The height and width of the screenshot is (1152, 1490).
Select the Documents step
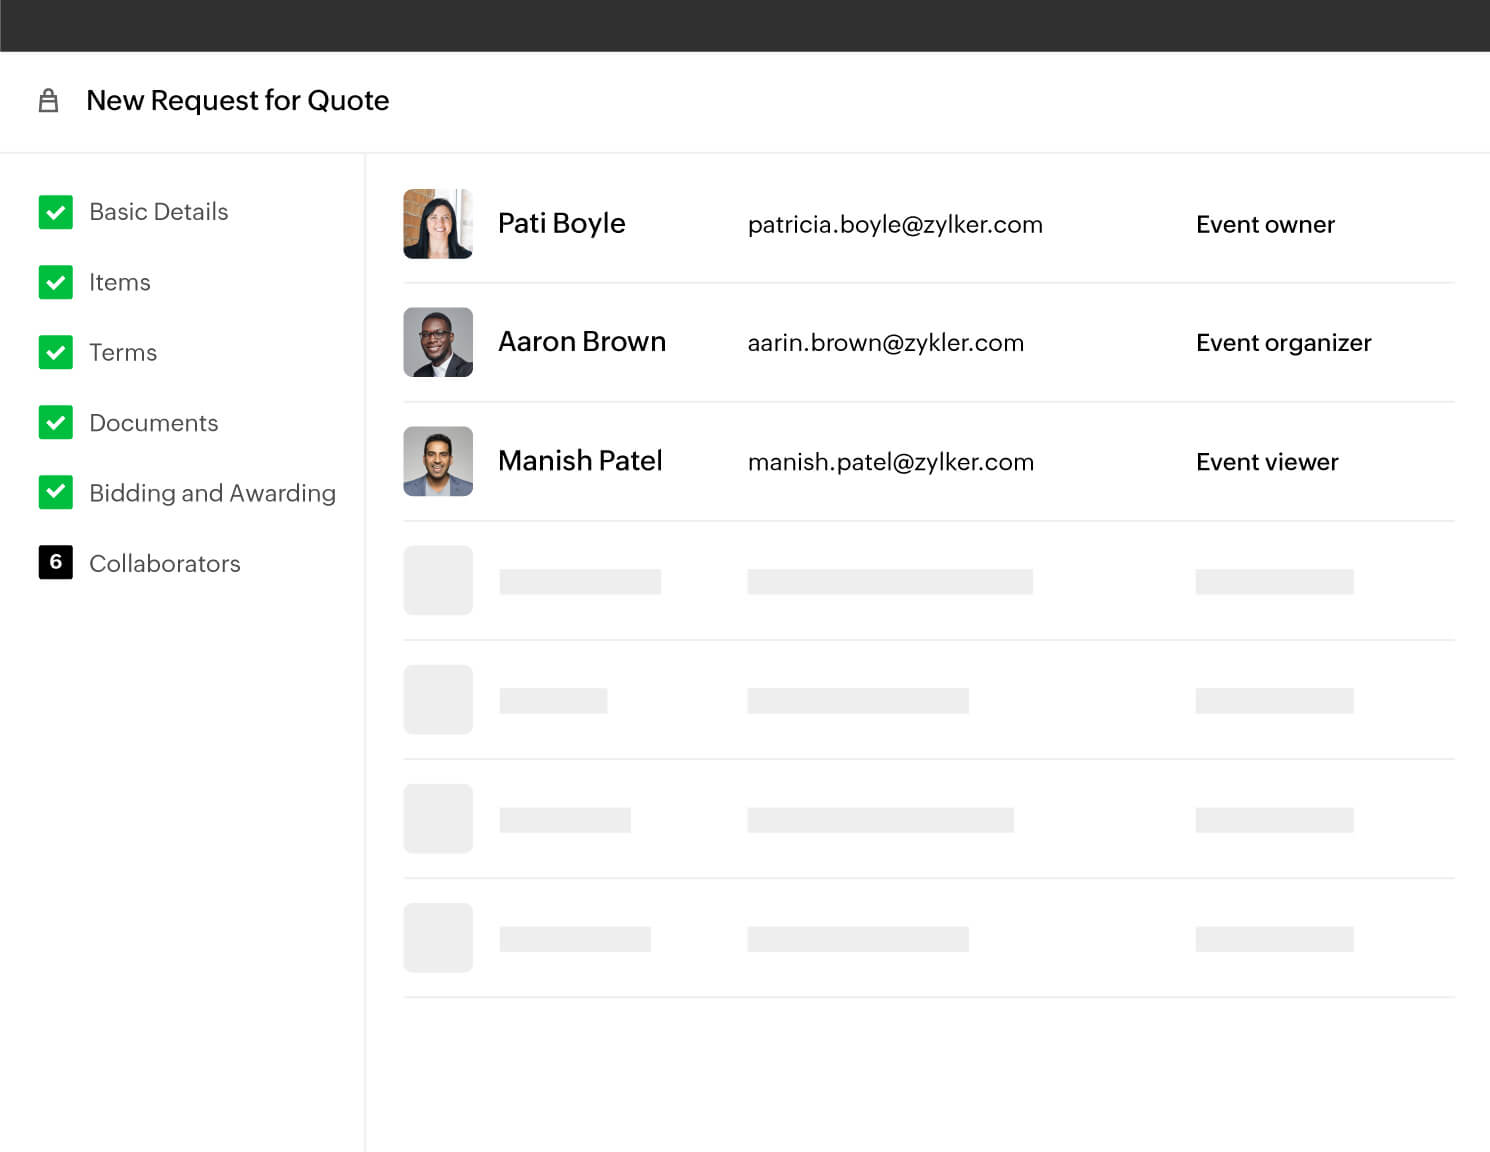(x=154, y=423)
